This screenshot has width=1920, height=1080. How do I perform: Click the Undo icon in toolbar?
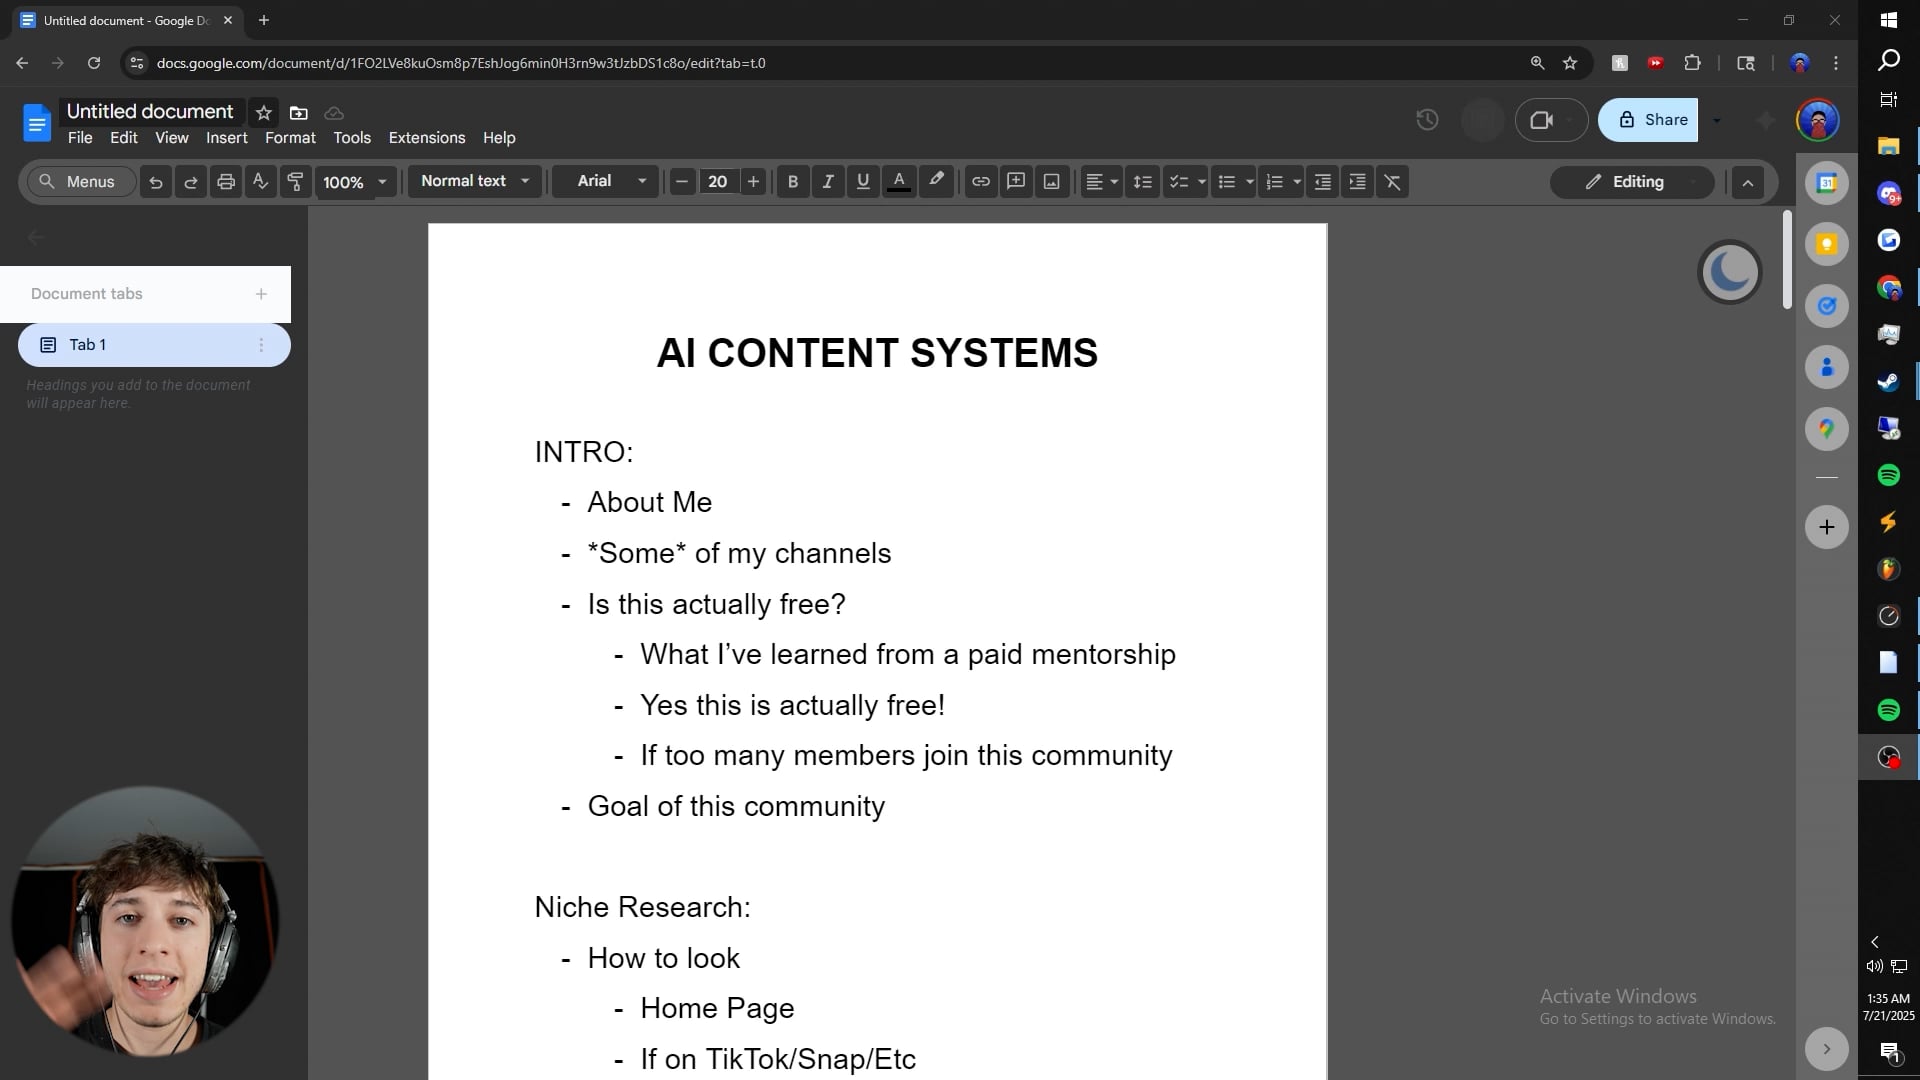coord(155,182)
